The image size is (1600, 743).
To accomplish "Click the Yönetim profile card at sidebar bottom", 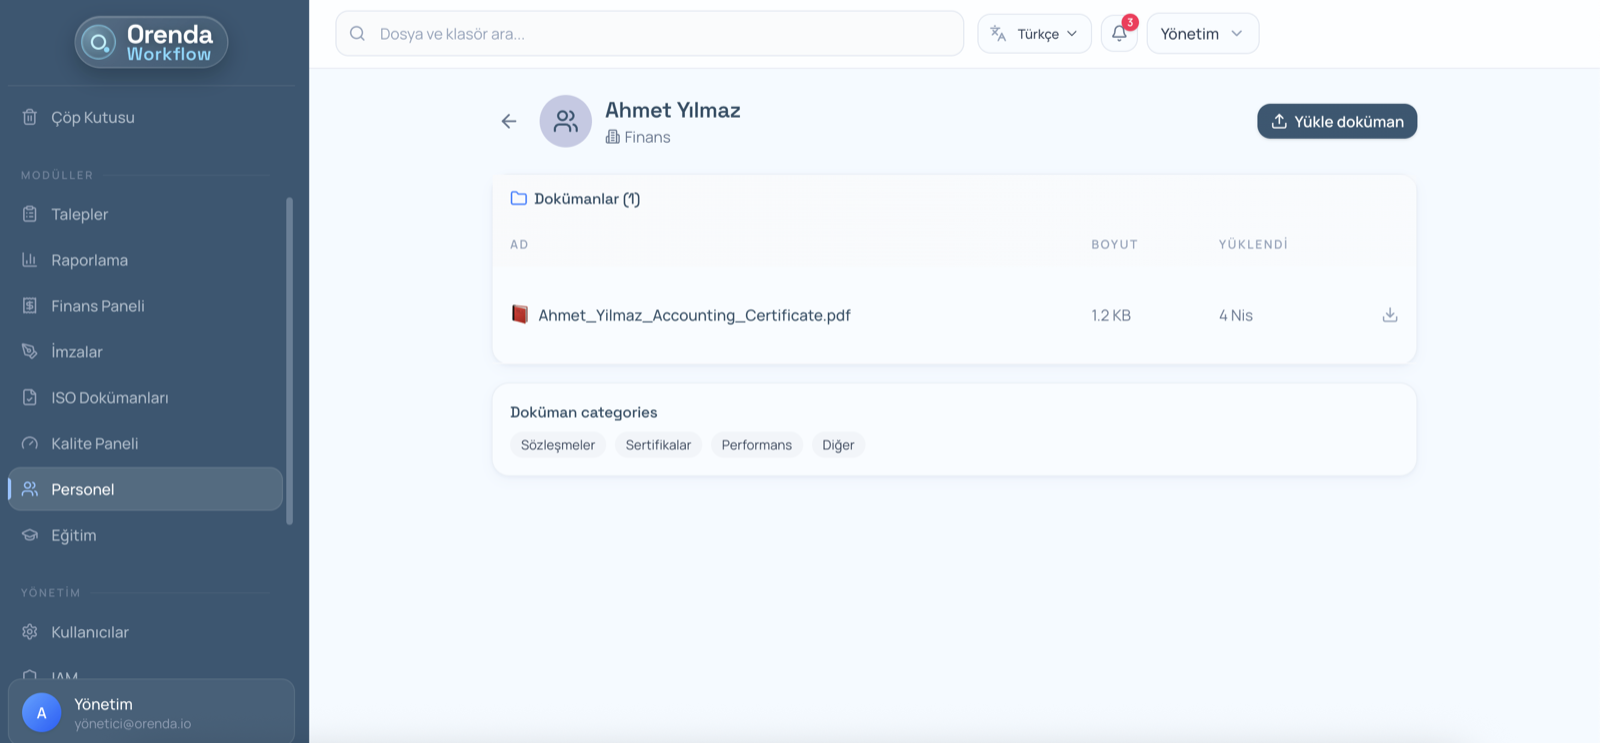I will (x=151, y=712).
